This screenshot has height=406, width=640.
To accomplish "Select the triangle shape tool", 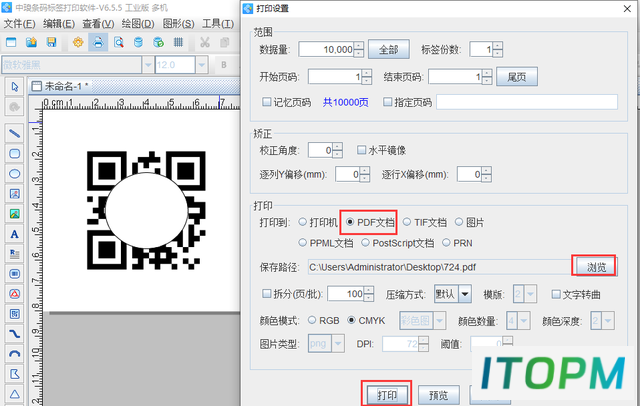I will 15,394.
